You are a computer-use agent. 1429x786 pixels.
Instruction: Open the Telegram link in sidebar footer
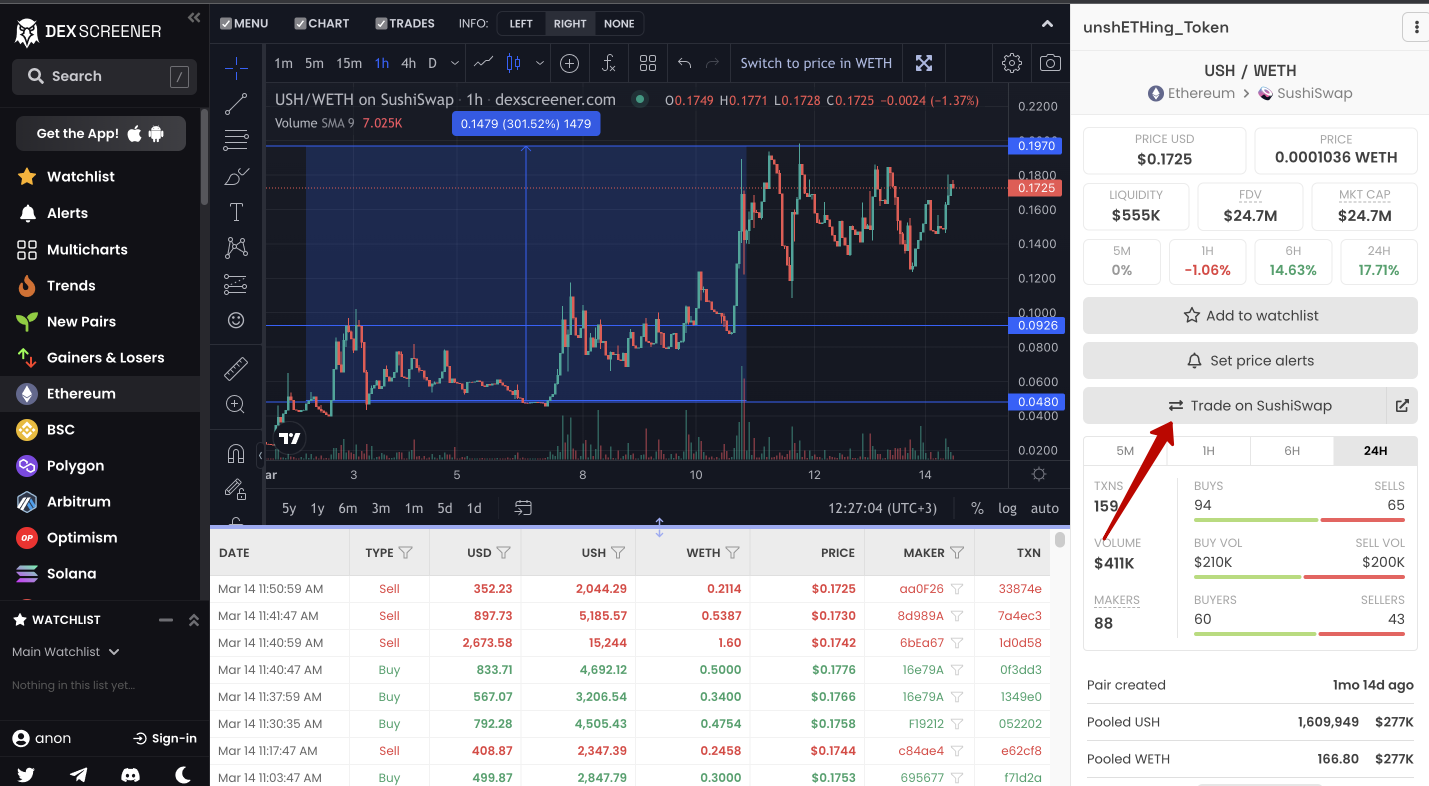78,774
